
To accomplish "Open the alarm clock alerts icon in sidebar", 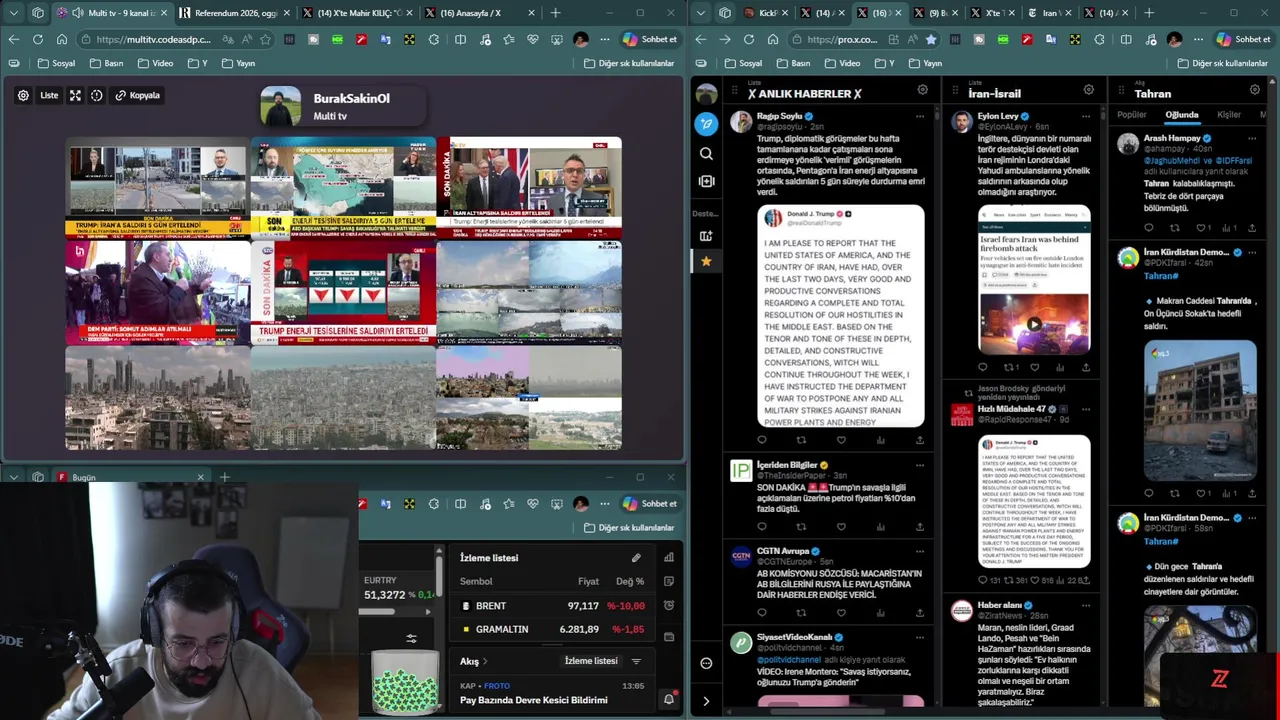I will point(669,605).
